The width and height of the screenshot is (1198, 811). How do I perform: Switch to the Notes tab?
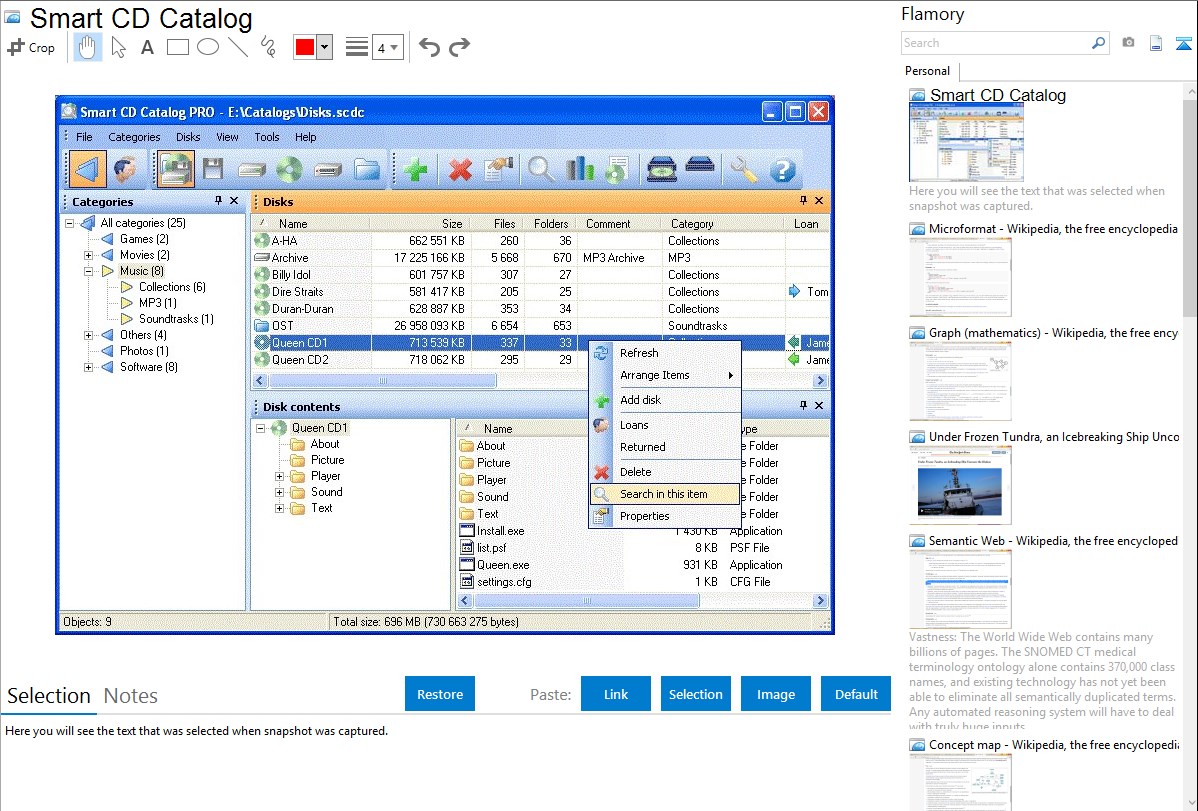coord(131,696)
